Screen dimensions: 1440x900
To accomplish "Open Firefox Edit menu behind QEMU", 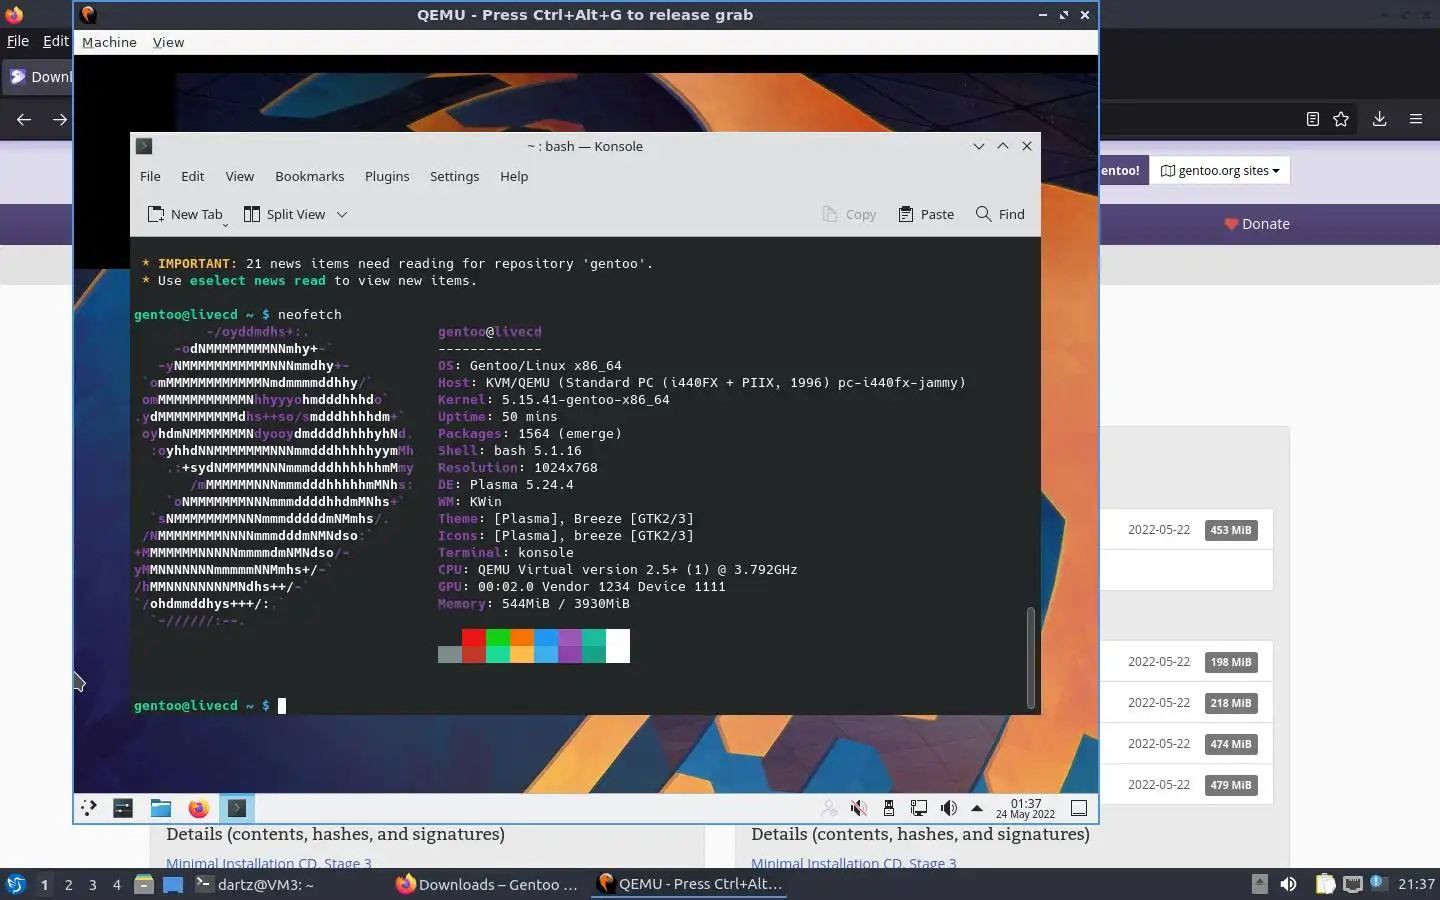I will click(x=55, y=41).
